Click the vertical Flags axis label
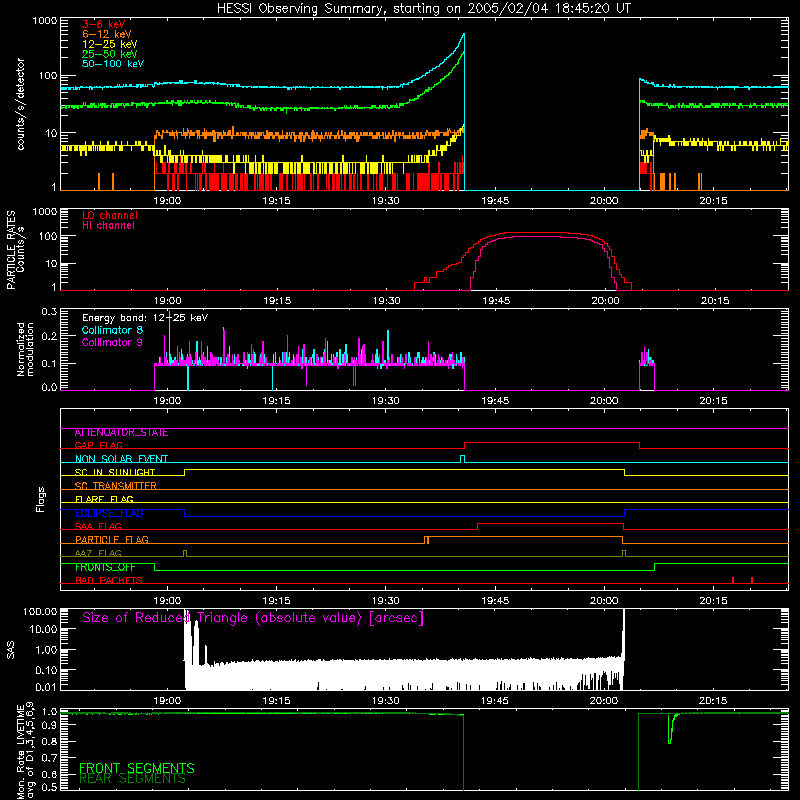Image resolution: width=800 pixels, height=800 pixels. tap(41, 499)
